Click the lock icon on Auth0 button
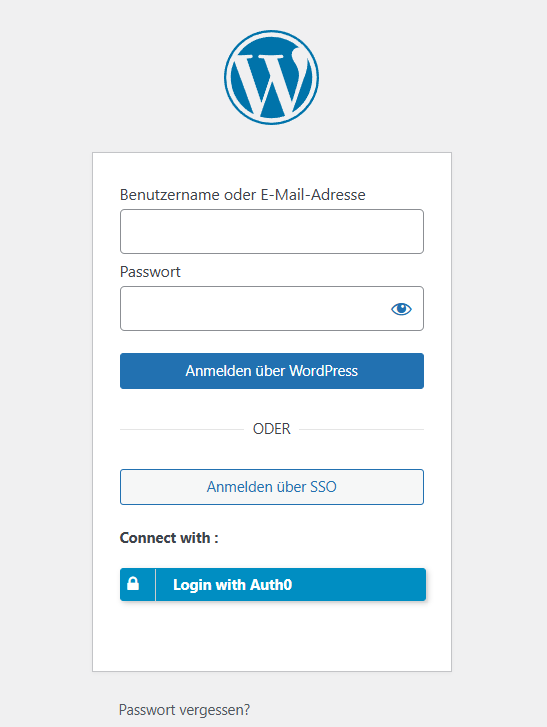The width and height of the screenshot is (547, 727). pos(133,584)
